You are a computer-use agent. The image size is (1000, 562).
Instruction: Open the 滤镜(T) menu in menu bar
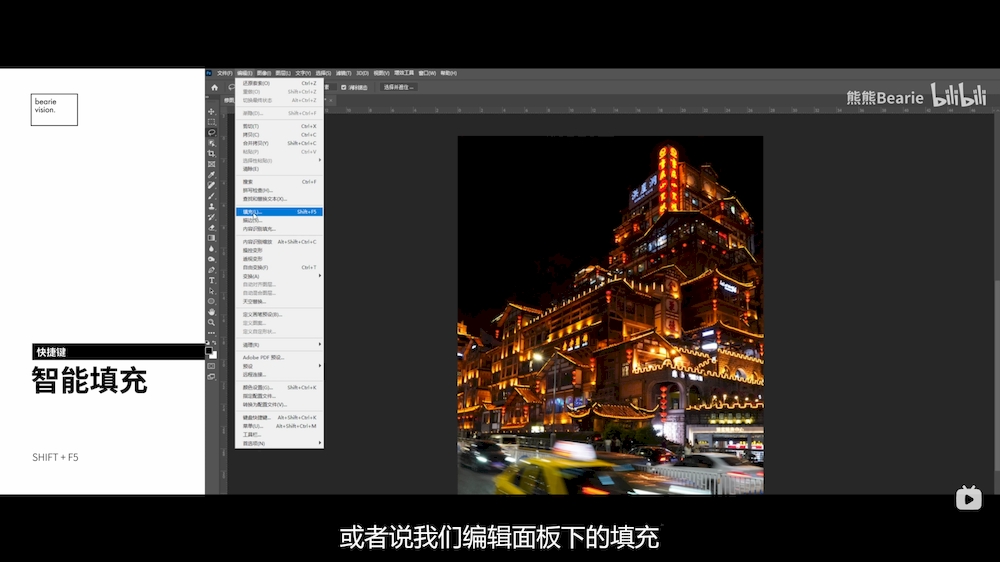pos(343,73)
